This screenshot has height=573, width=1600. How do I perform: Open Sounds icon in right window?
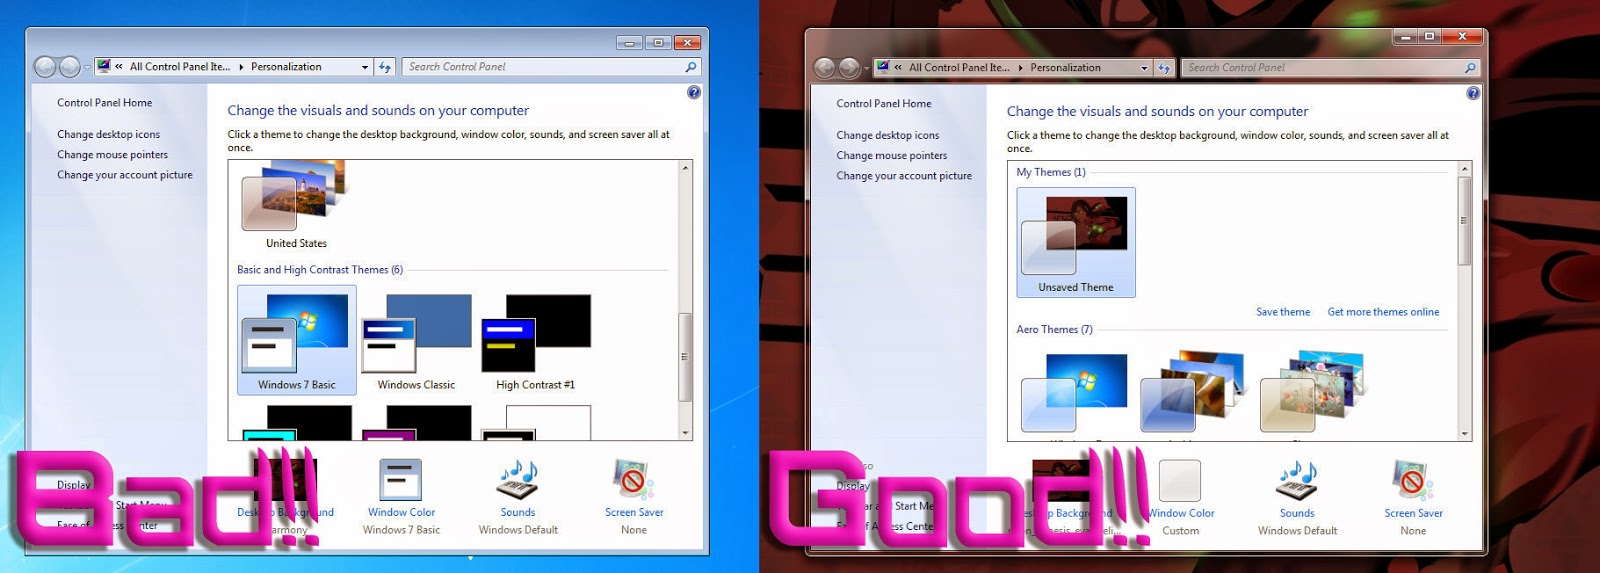(1297, 481)
